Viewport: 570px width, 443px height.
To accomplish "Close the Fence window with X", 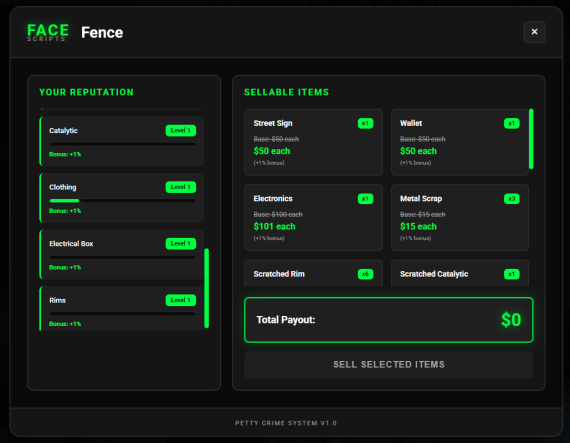I will pyautogui.click(x=534, y=32).
